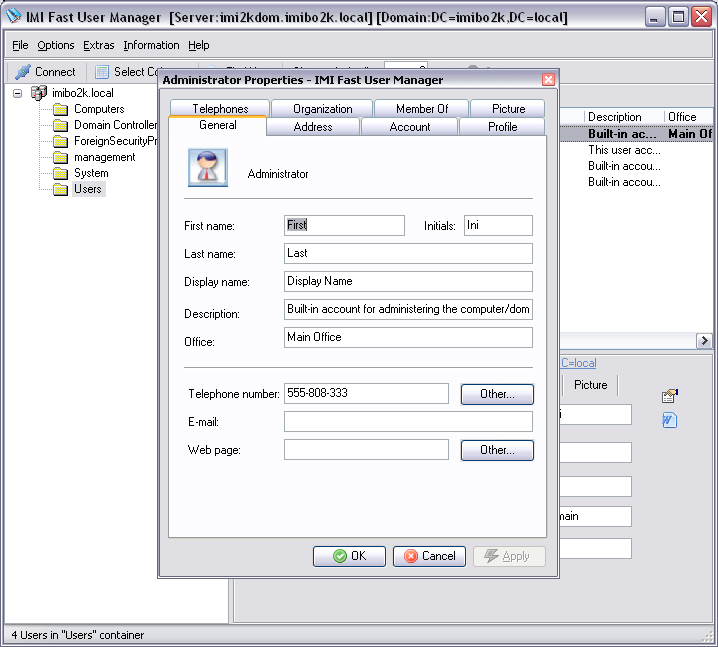Select the Computers tree item
The width and height of the screenshot is (718, 647).
pyautogui.click(x=99, y=109)
